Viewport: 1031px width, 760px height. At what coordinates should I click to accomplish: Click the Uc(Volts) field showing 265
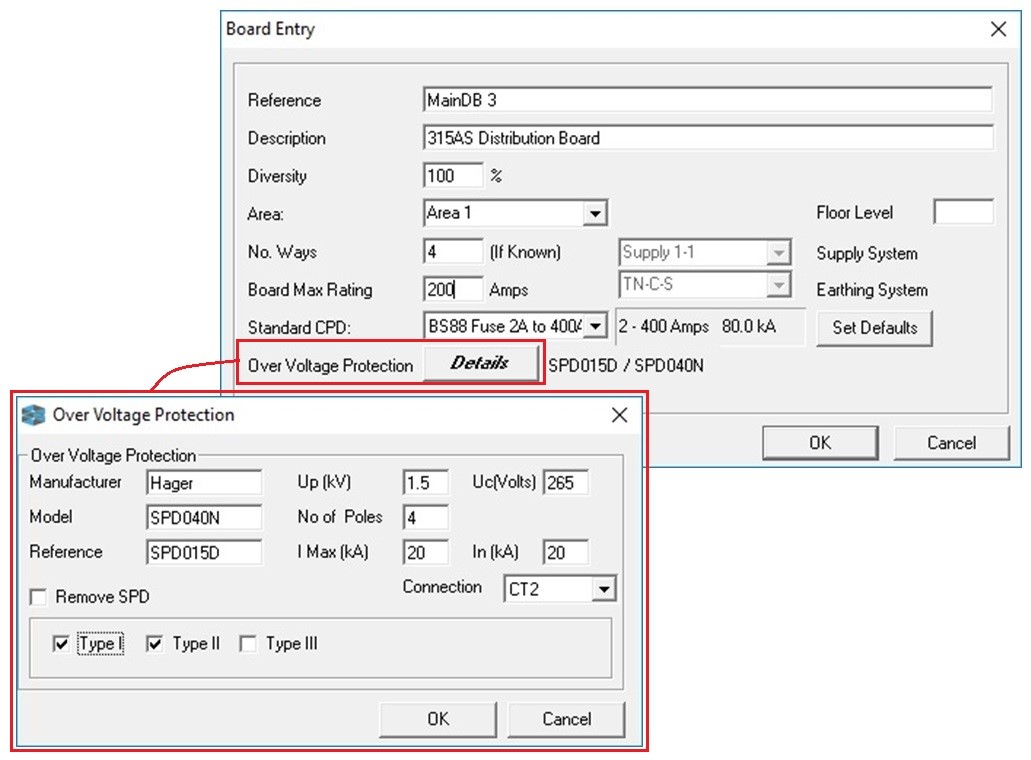566,483
